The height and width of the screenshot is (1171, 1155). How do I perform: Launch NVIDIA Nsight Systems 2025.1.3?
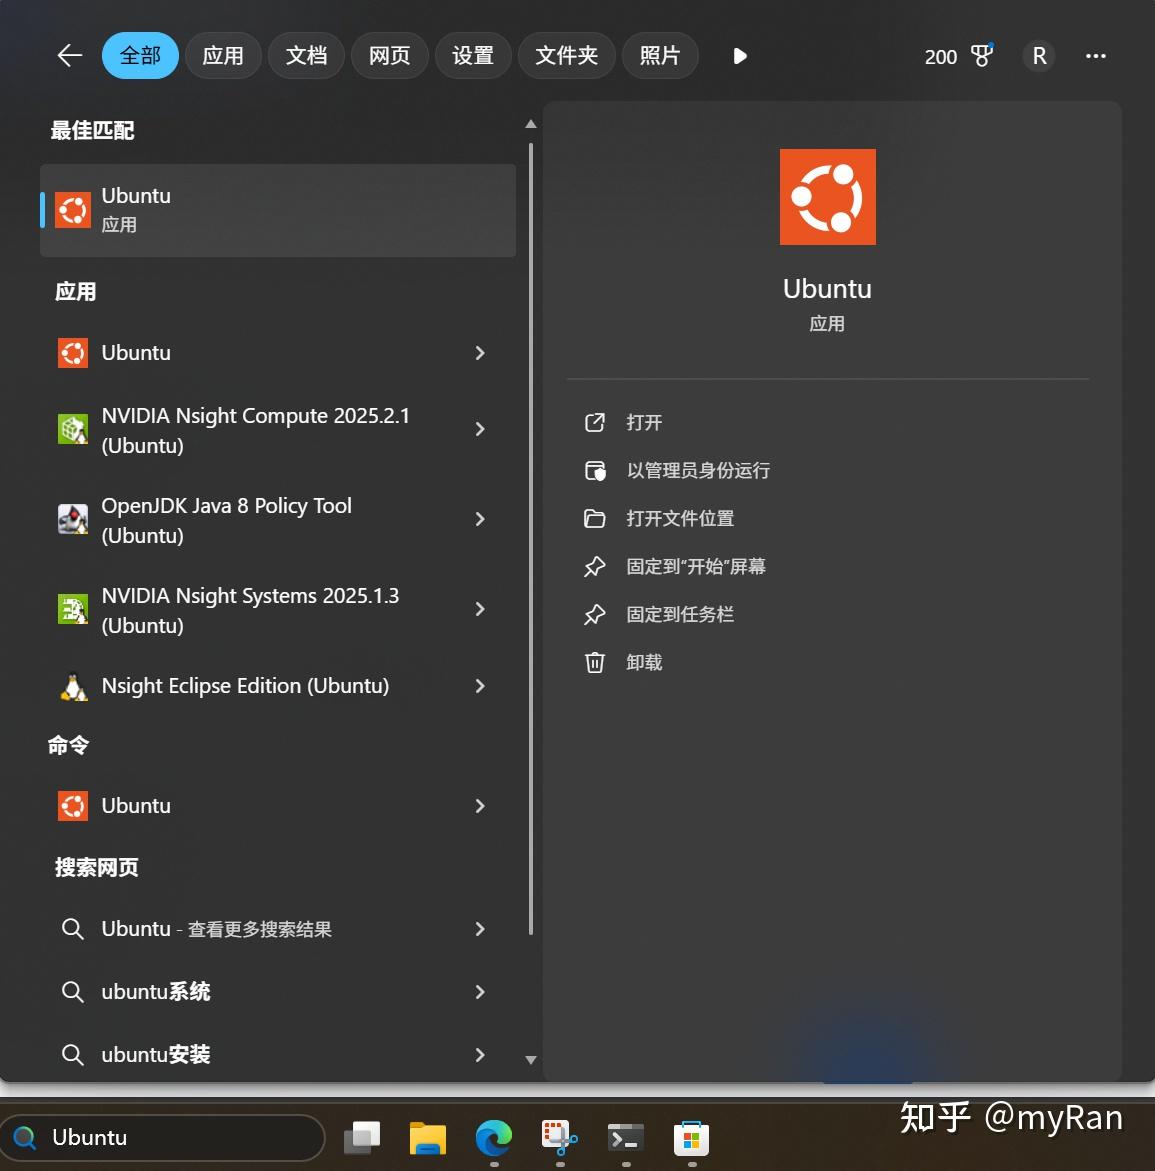250,610
